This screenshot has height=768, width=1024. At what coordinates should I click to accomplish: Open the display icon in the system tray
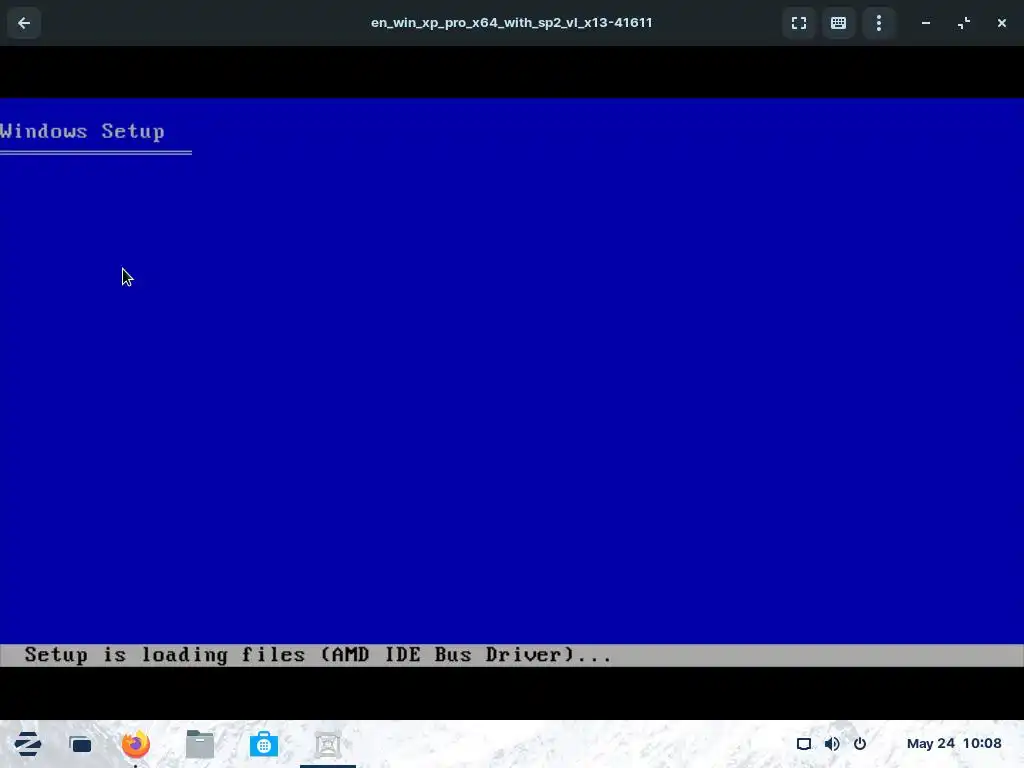pos(804,744)
